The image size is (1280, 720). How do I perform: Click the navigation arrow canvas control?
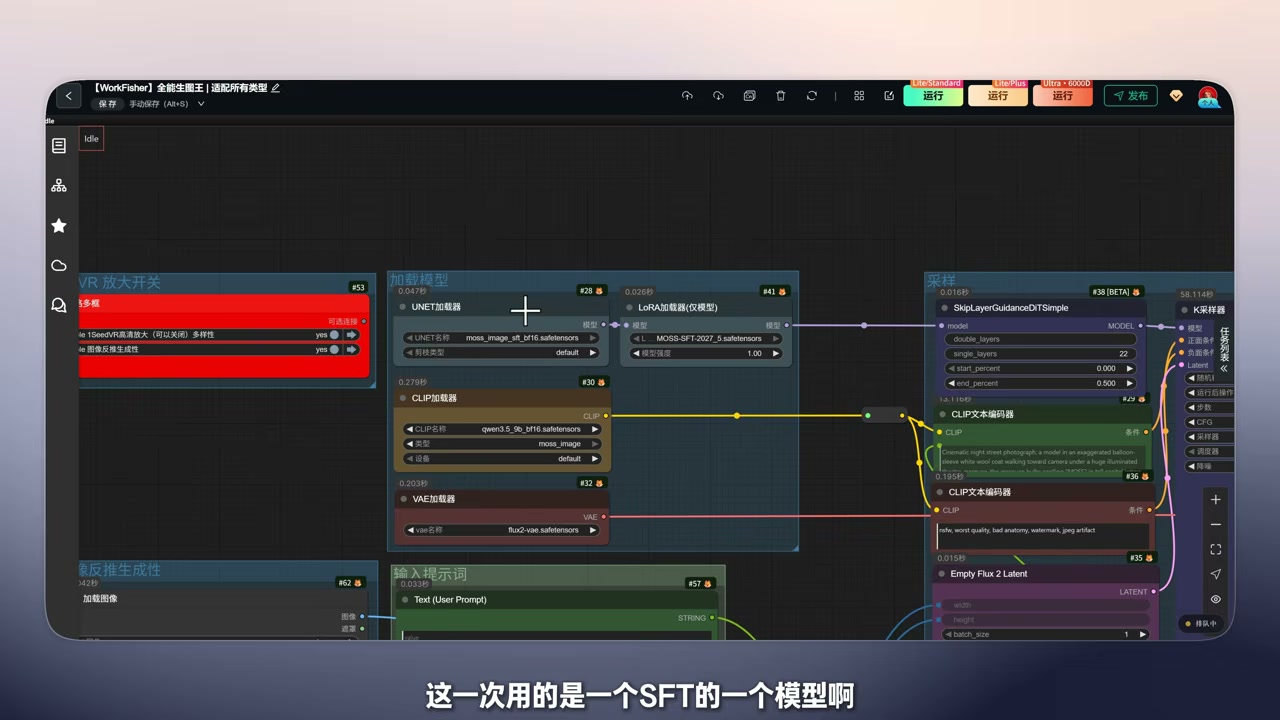(x=1216, y=574)
